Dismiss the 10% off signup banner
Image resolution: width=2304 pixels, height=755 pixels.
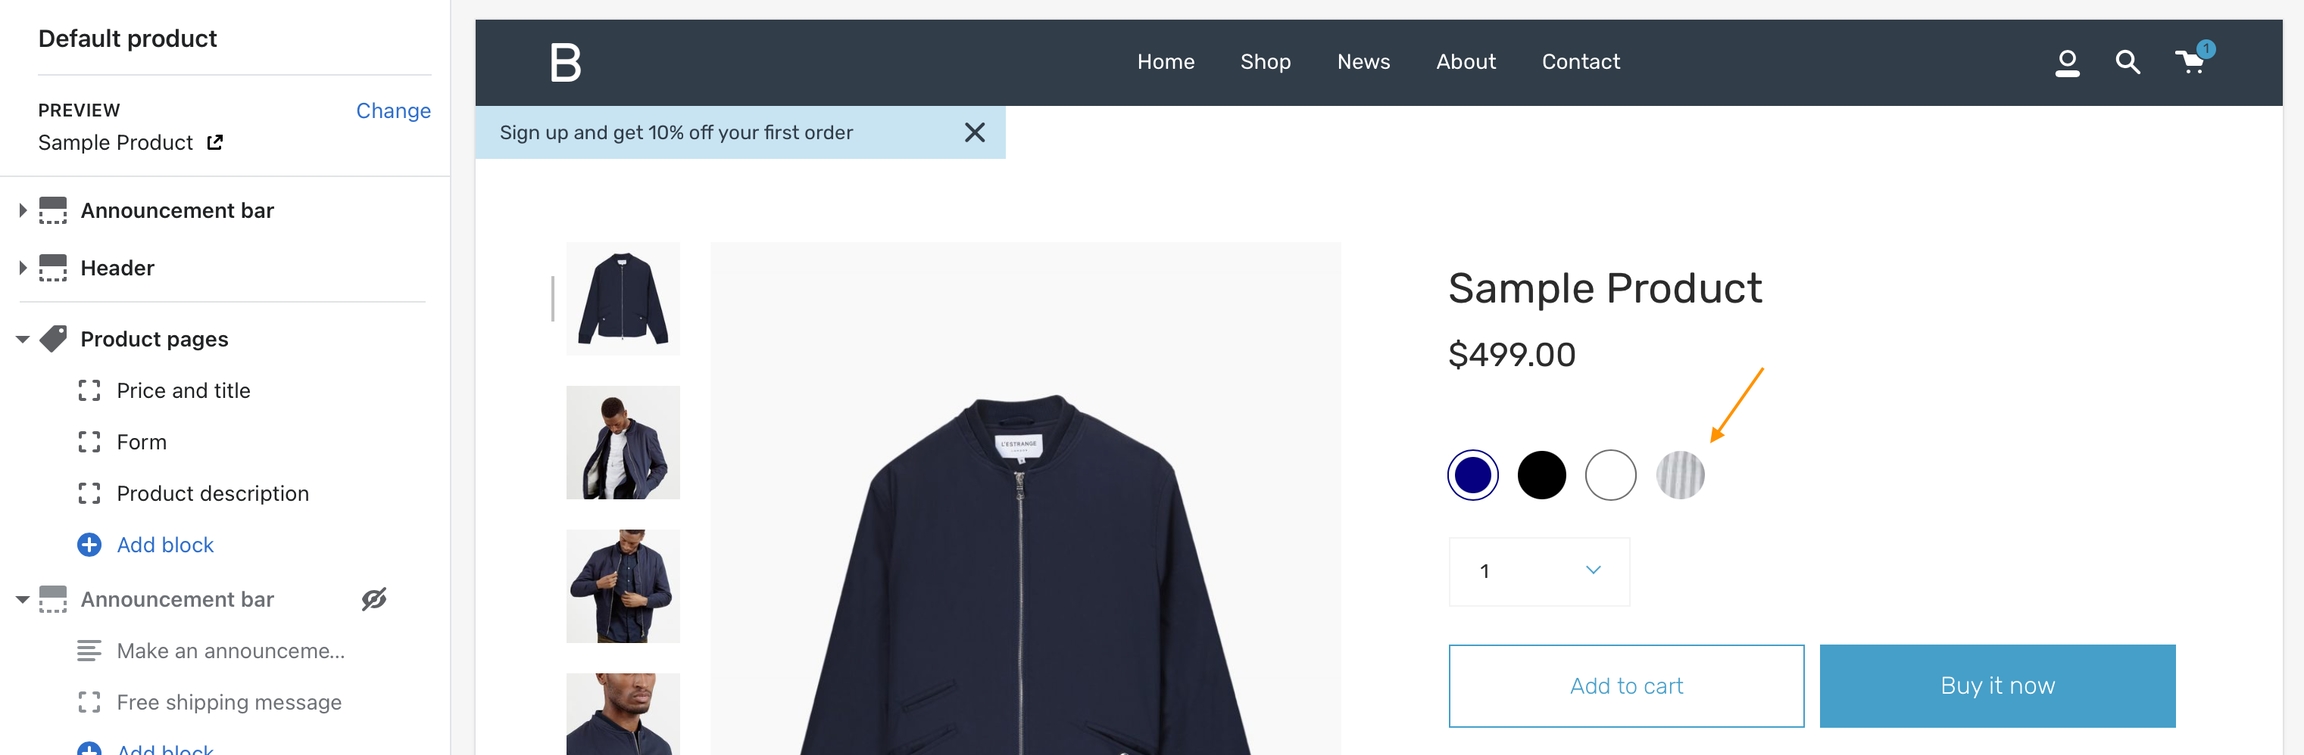click(975, 132)
